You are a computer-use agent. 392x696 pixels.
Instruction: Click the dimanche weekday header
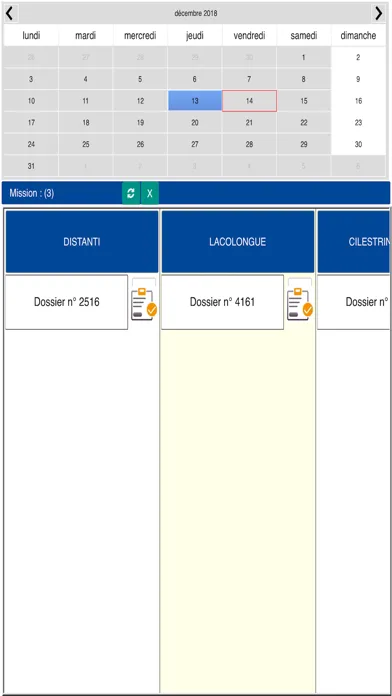point(358,36)
